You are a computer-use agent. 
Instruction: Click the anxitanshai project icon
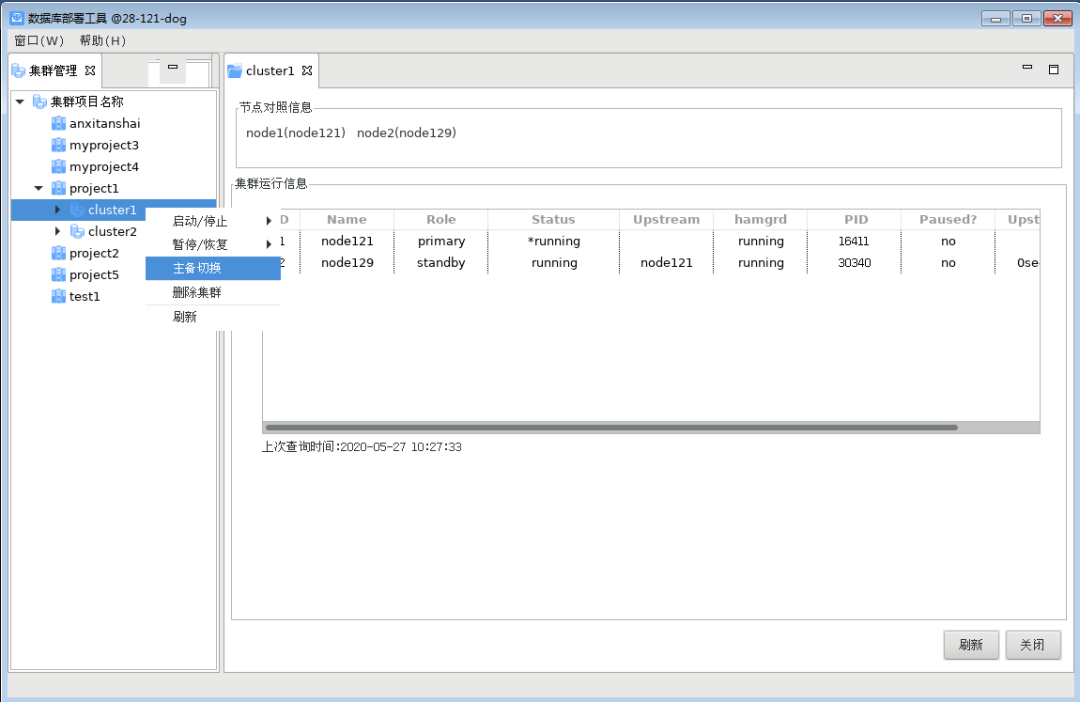(x=58, y=124)
